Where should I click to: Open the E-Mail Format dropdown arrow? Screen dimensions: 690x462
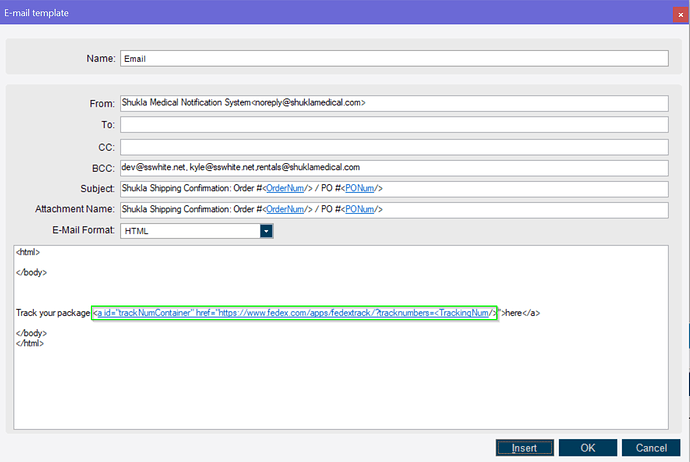[x=266, y=231]
